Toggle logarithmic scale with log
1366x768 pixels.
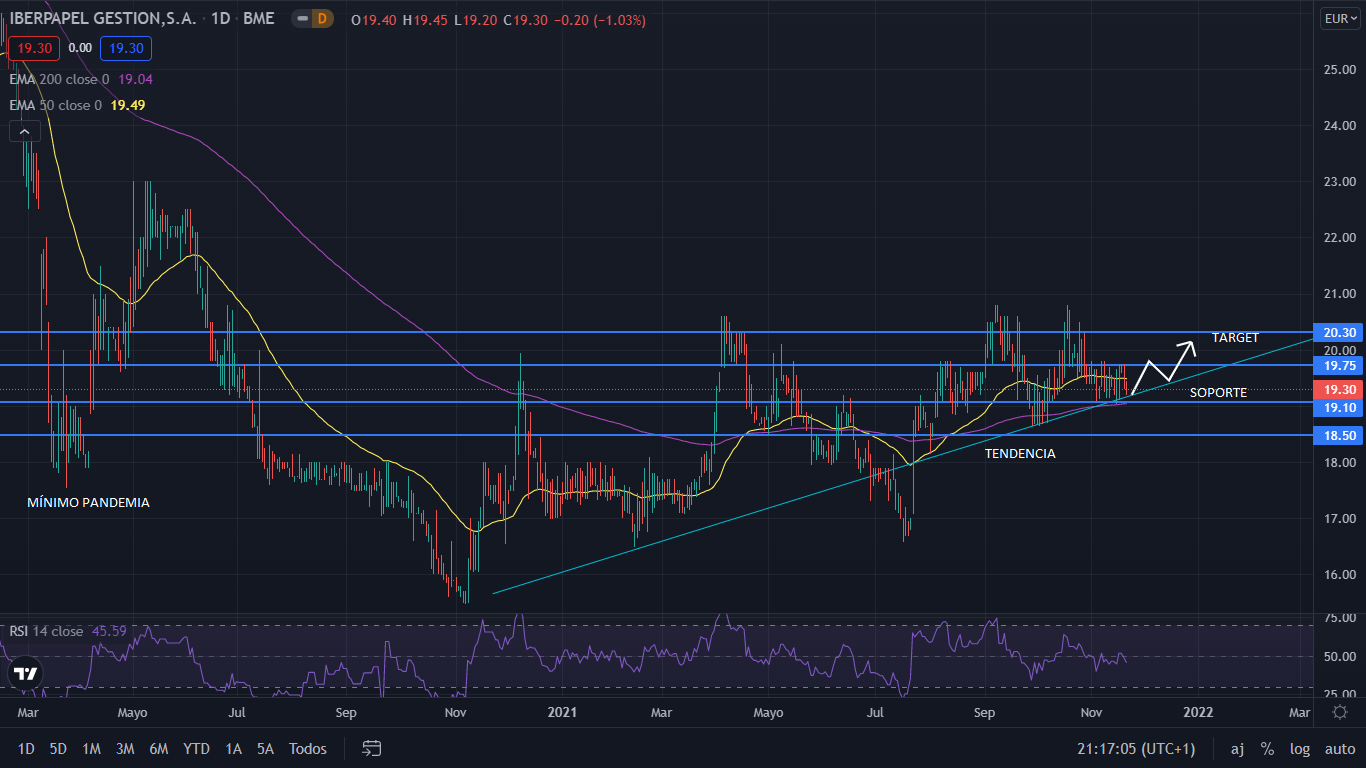[1299, 748]
